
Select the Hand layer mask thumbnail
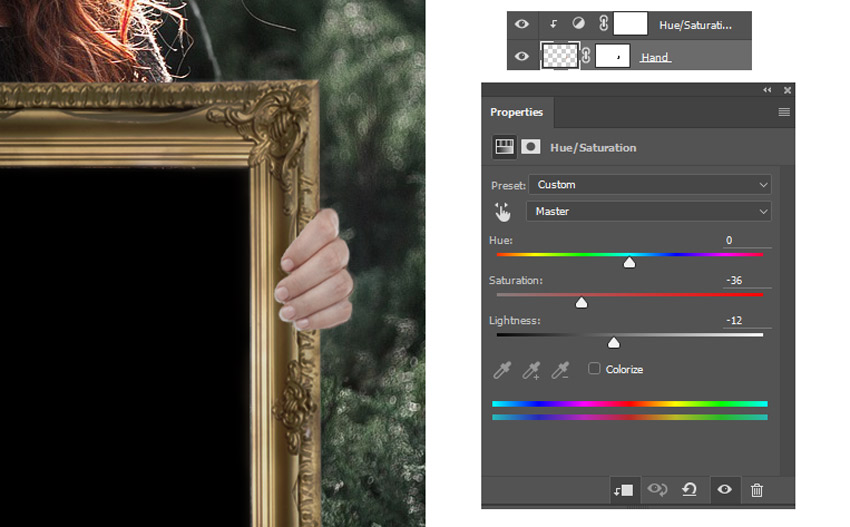pyautogui.click(x=612, y=56)
